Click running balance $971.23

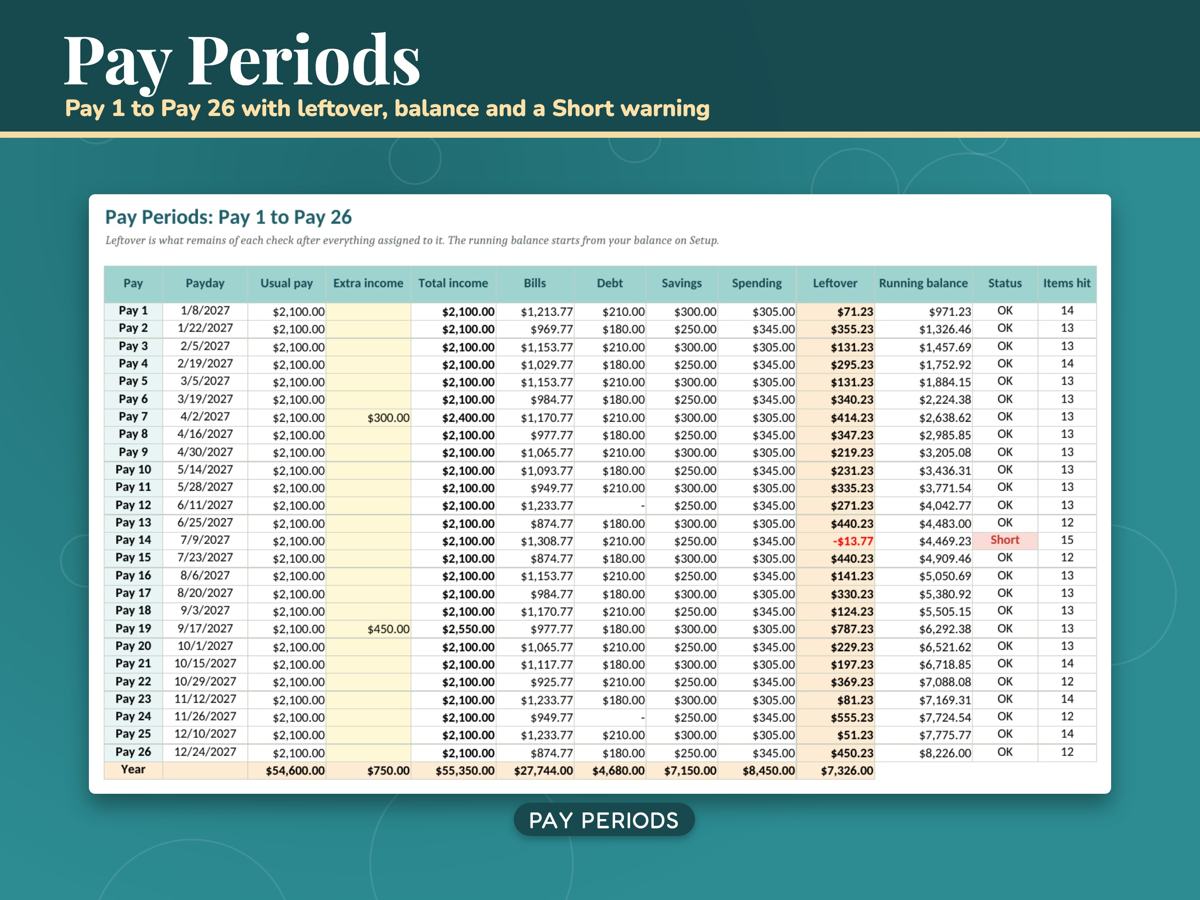point(924,311)
